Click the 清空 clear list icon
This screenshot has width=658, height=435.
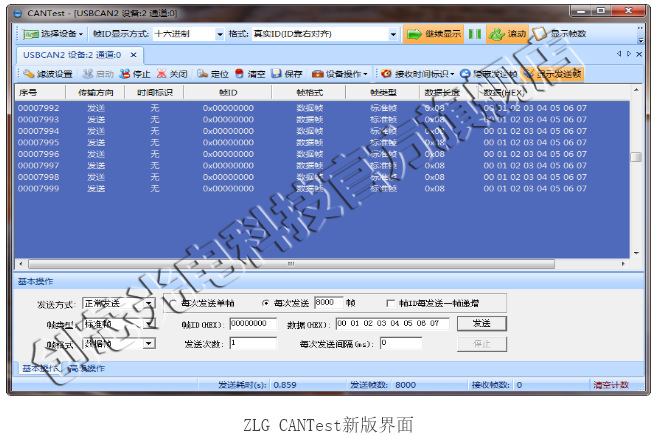239,74
